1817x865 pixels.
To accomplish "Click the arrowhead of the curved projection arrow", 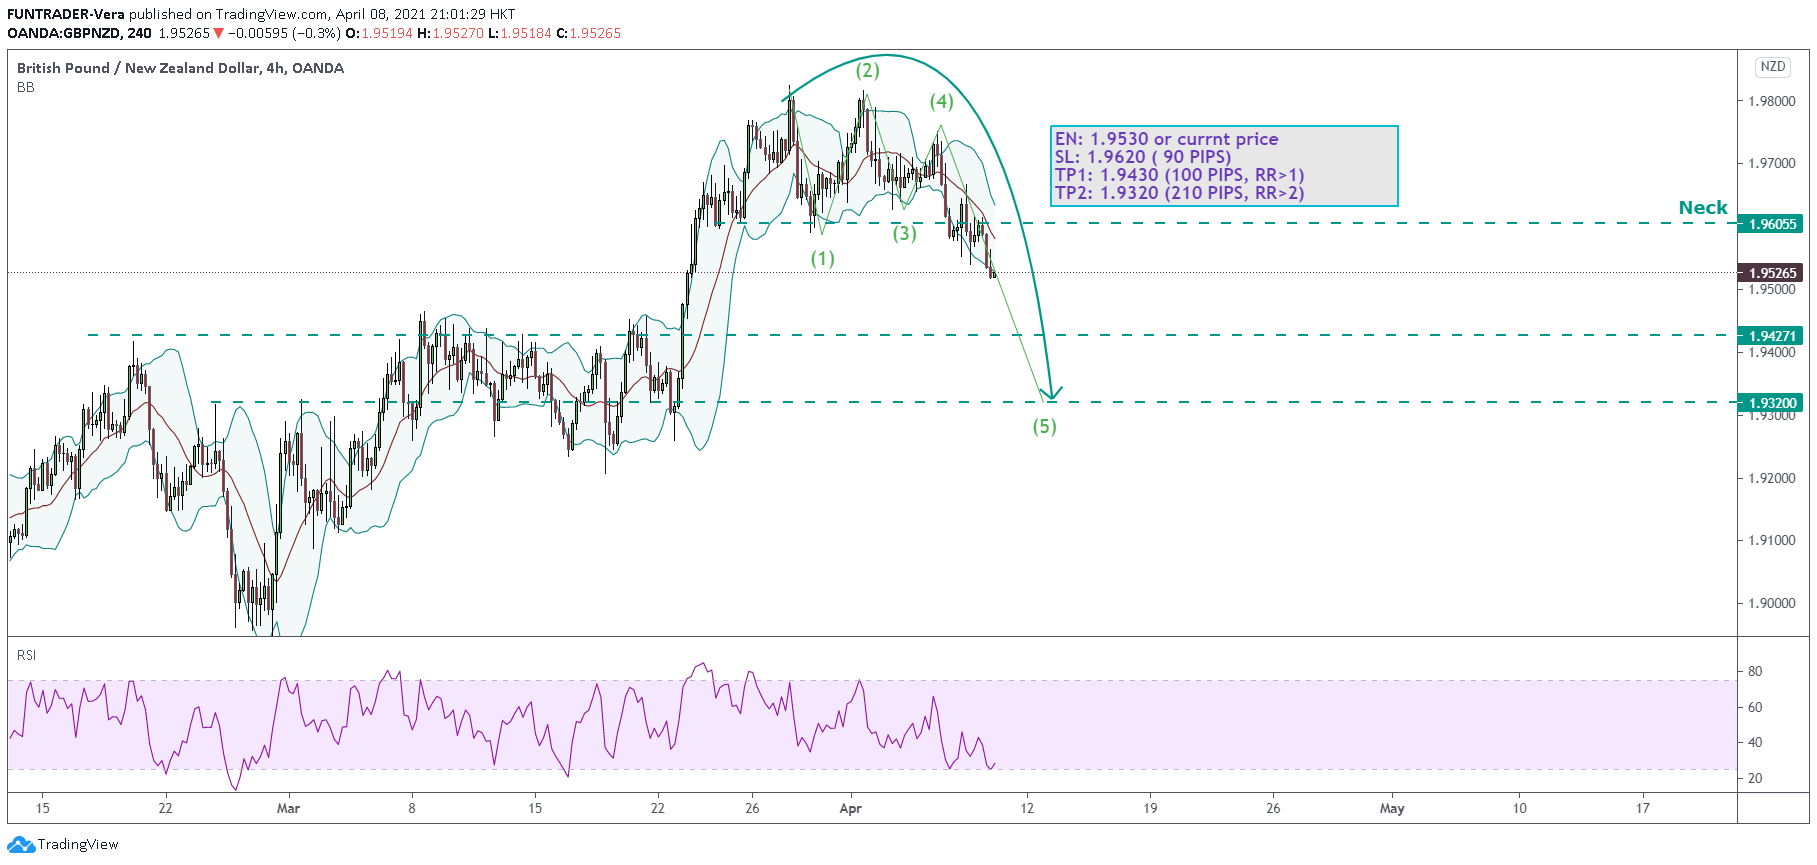I will coord(1050,394).
